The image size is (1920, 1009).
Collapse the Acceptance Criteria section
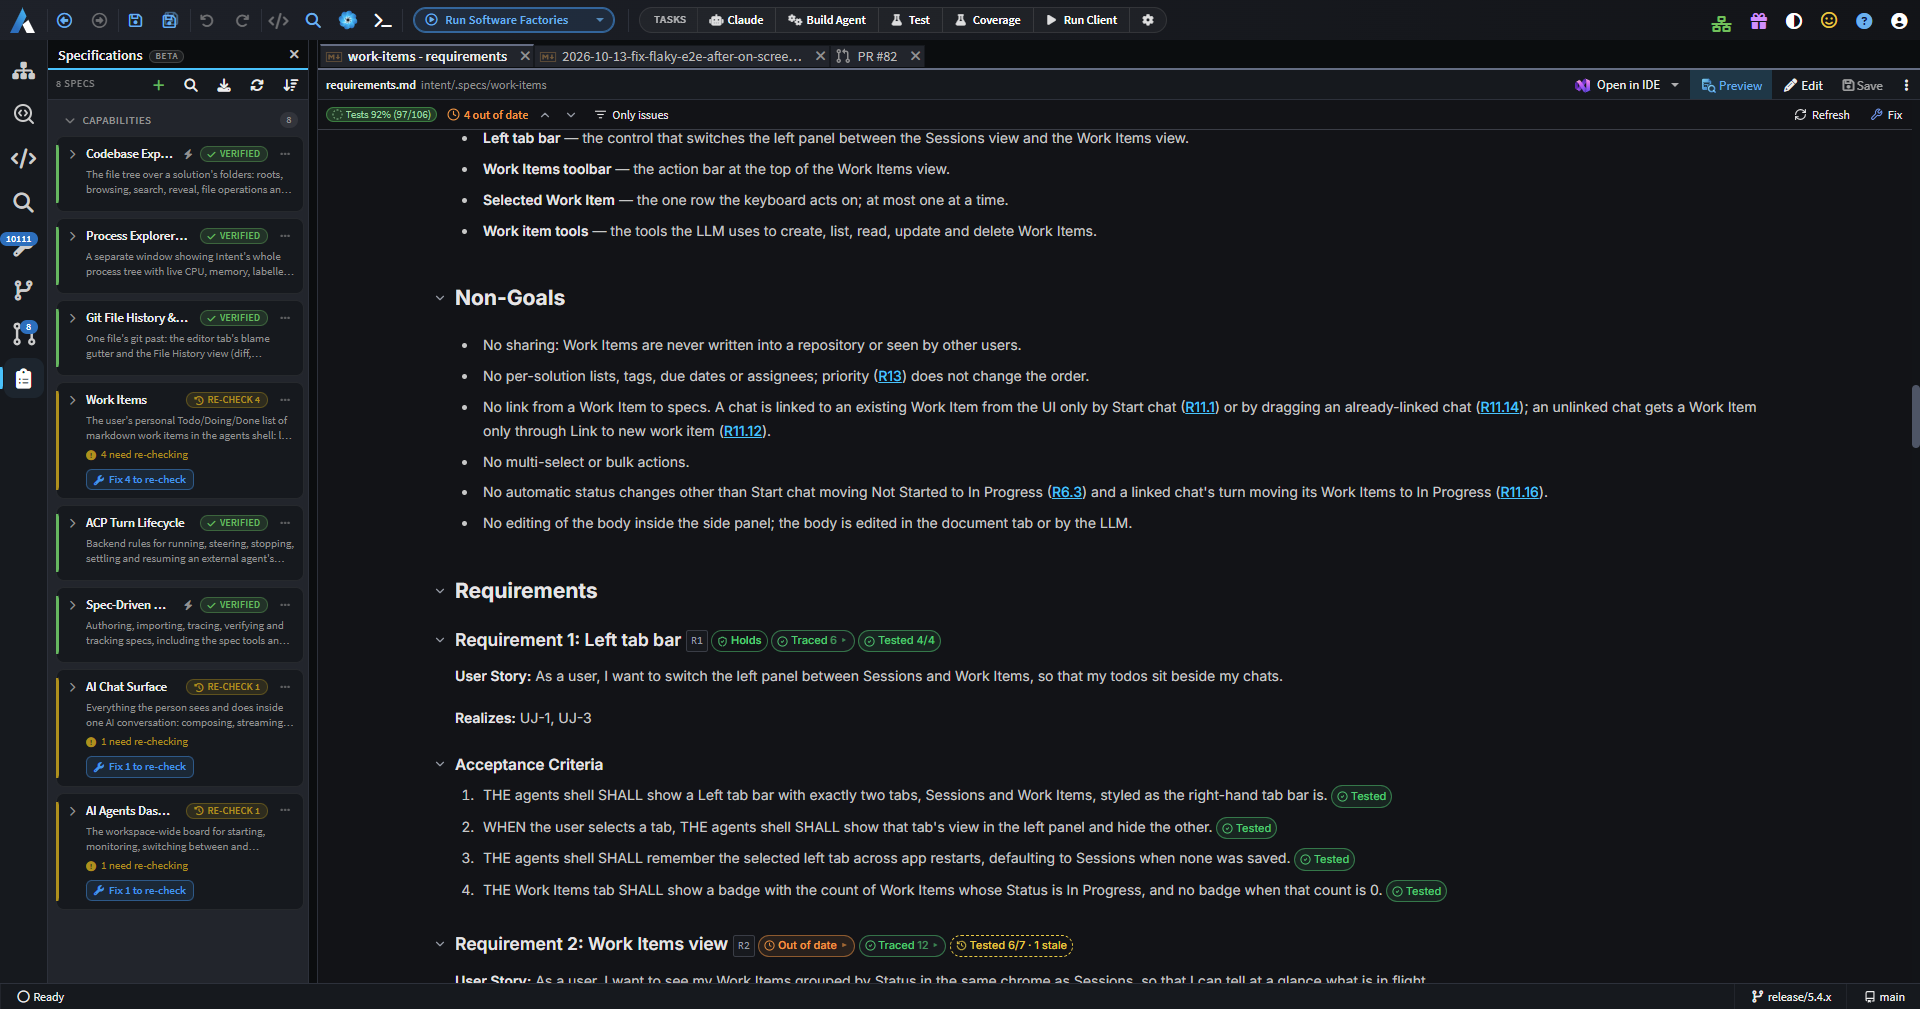coord(440,765)
